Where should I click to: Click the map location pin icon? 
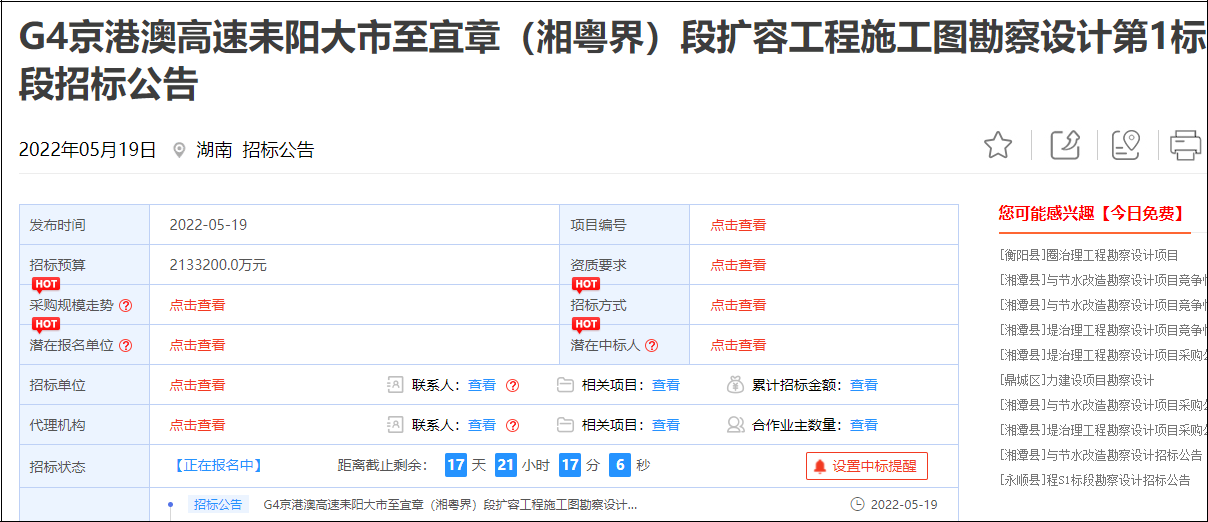1125,146
